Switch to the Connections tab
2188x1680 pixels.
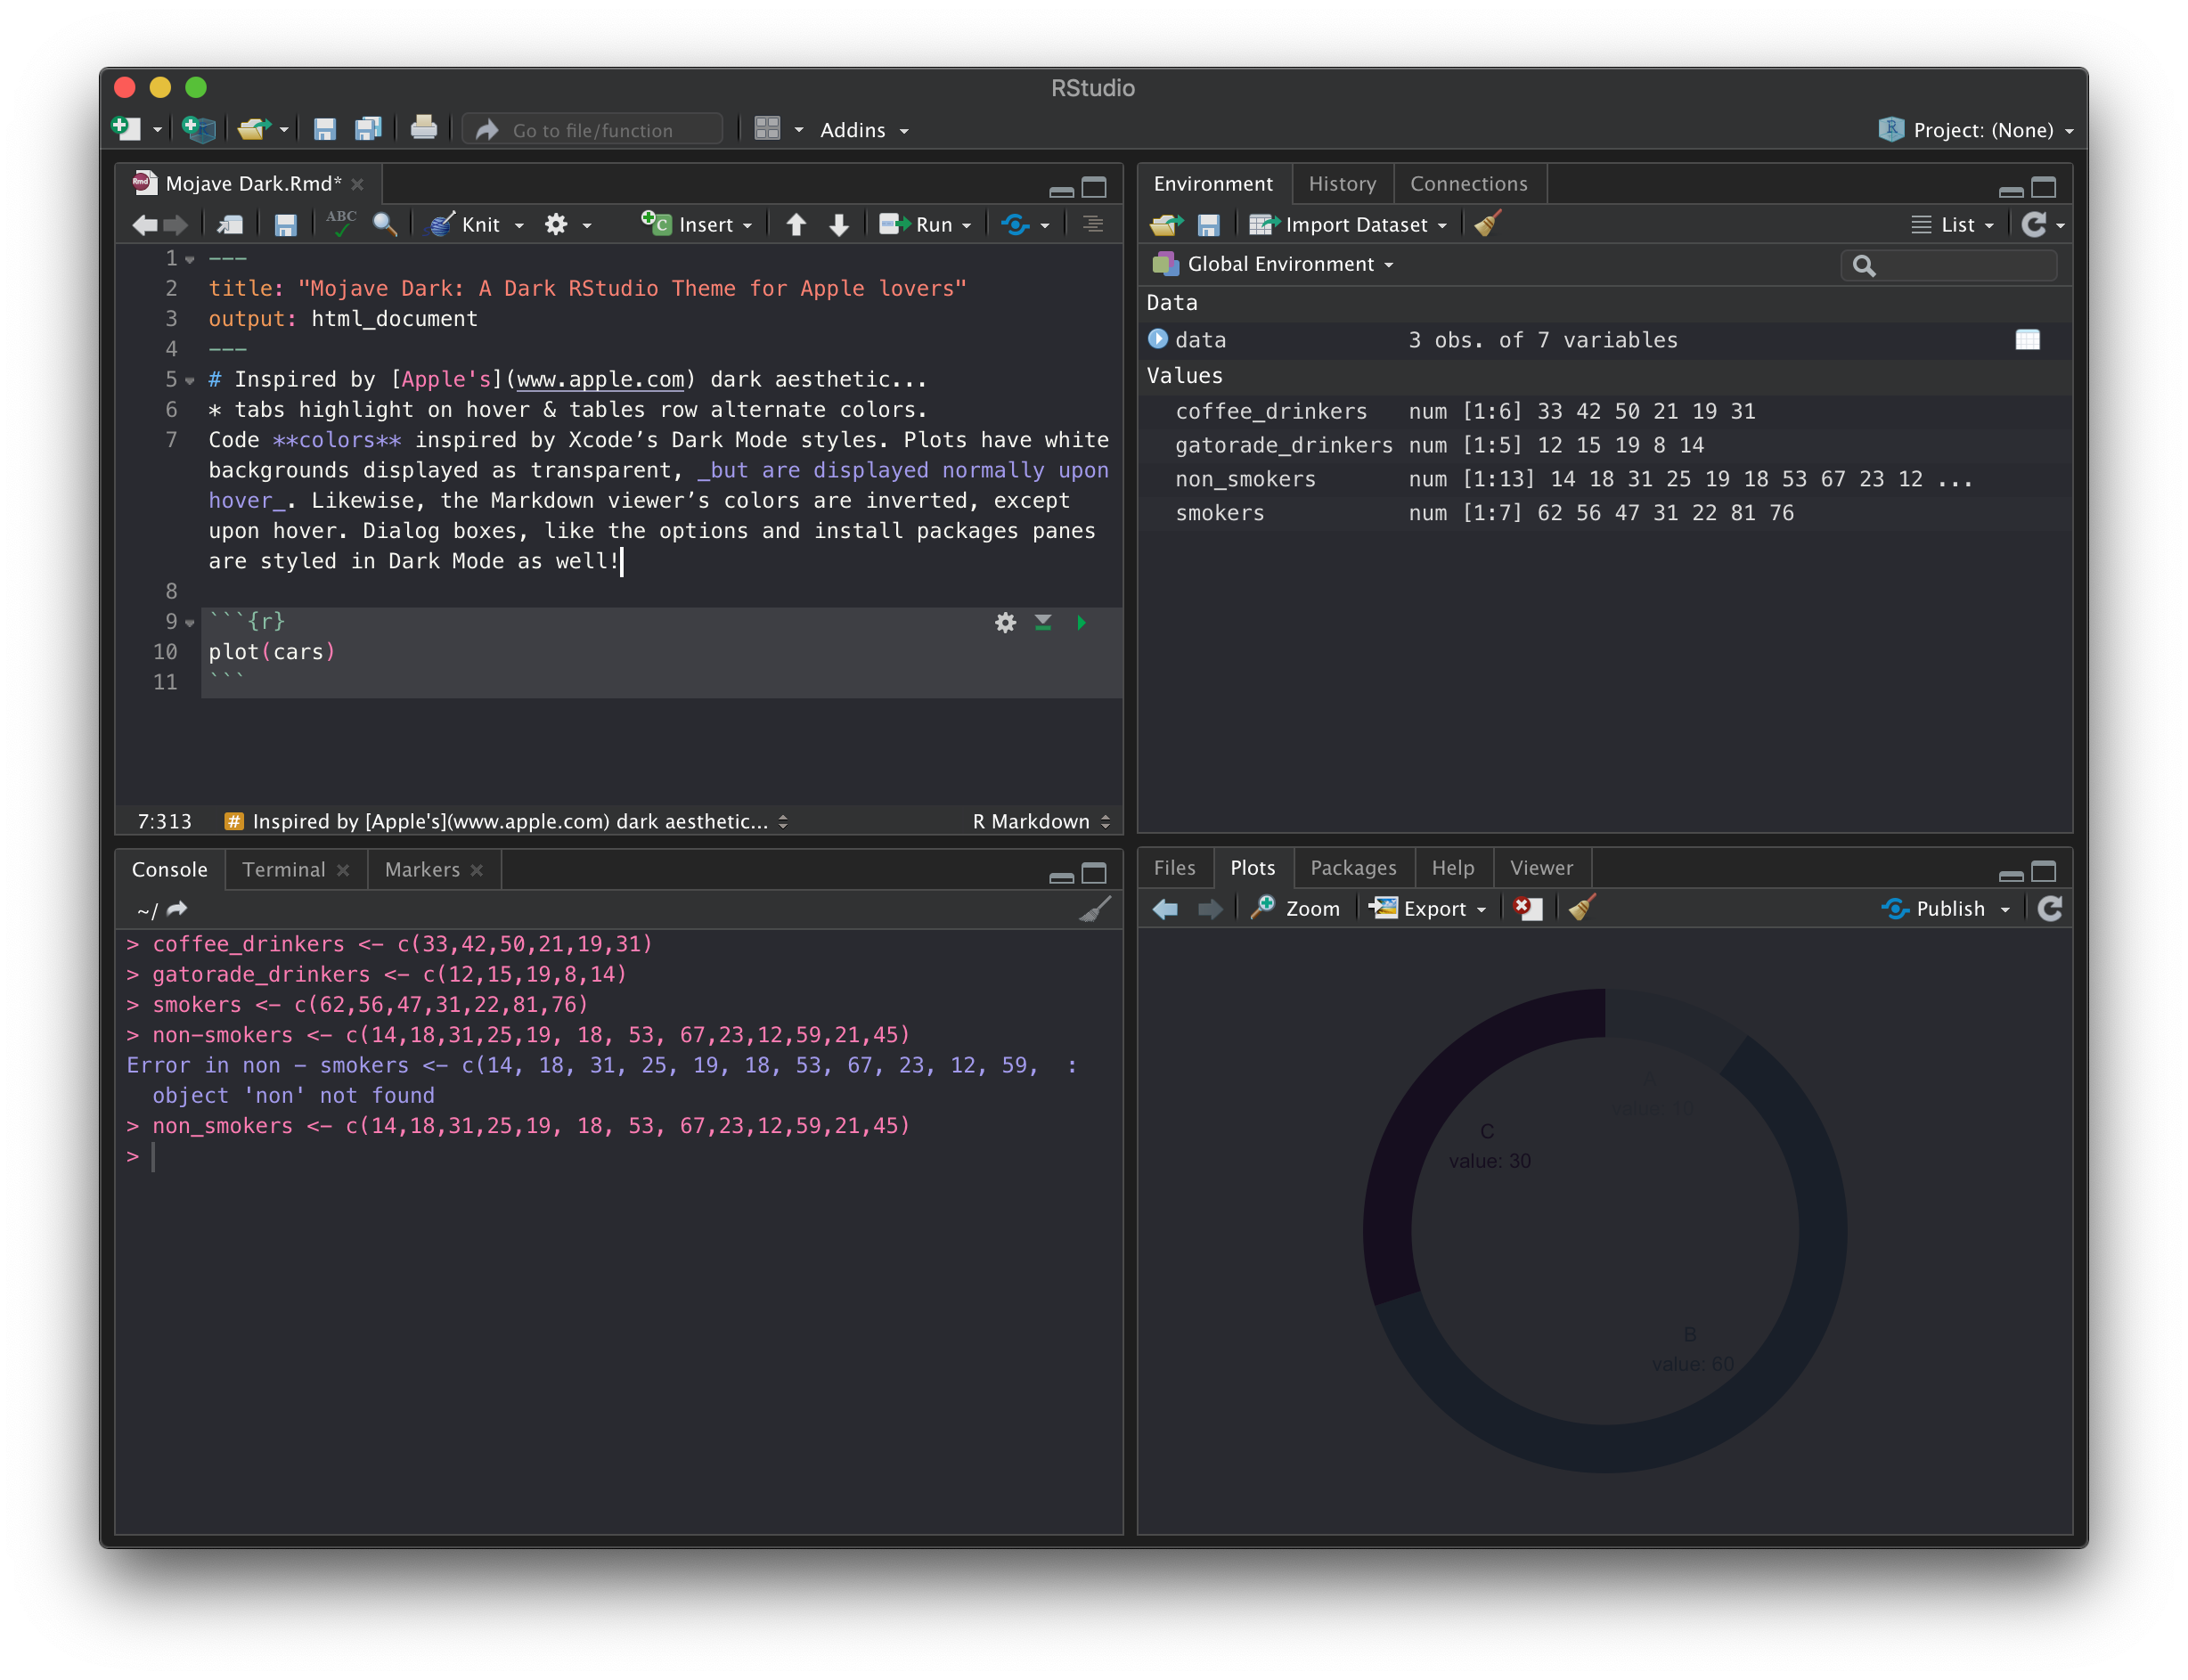(1468, 184)
